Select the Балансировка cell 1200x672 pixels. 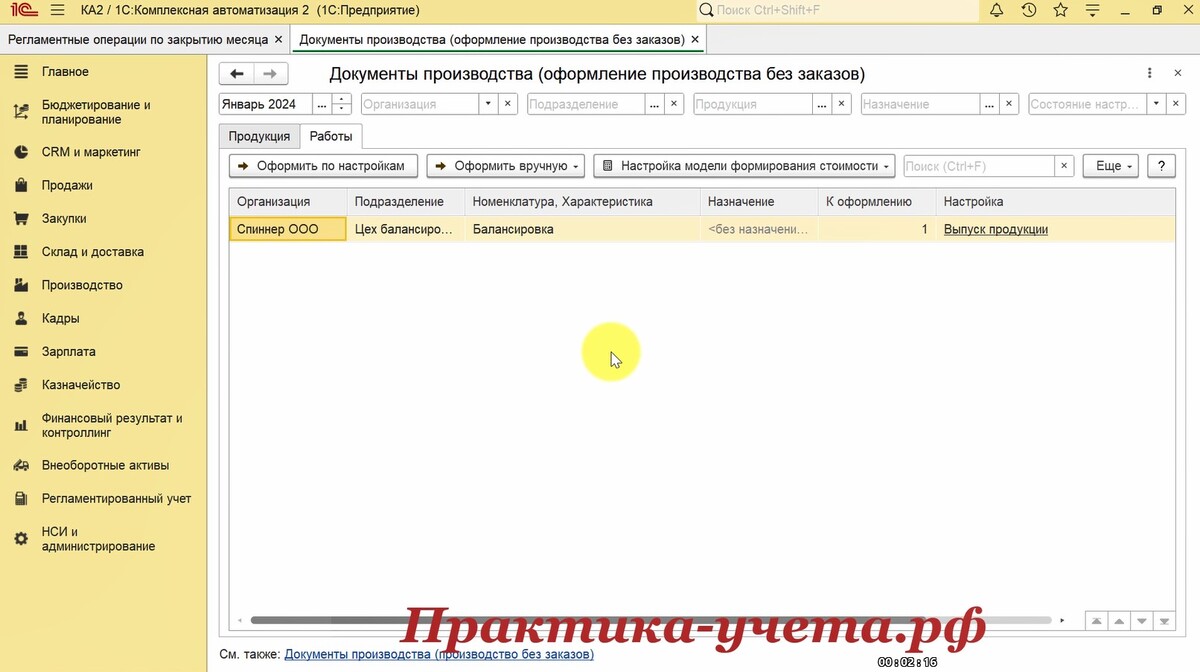point(582,229)
